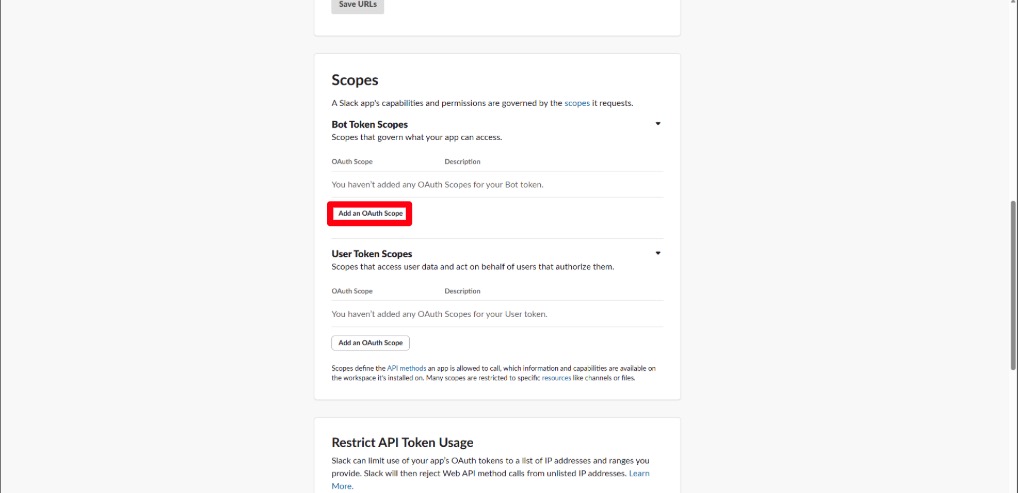
Task: Click the scrollbar down arrow
Action: [x=1013, y=487]
